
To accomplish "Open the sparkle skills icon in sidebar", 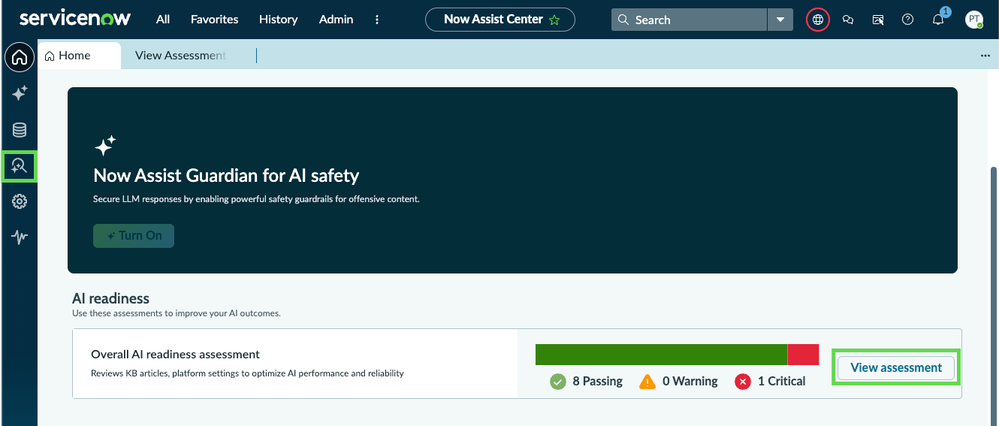I will (x=19, y=93).
